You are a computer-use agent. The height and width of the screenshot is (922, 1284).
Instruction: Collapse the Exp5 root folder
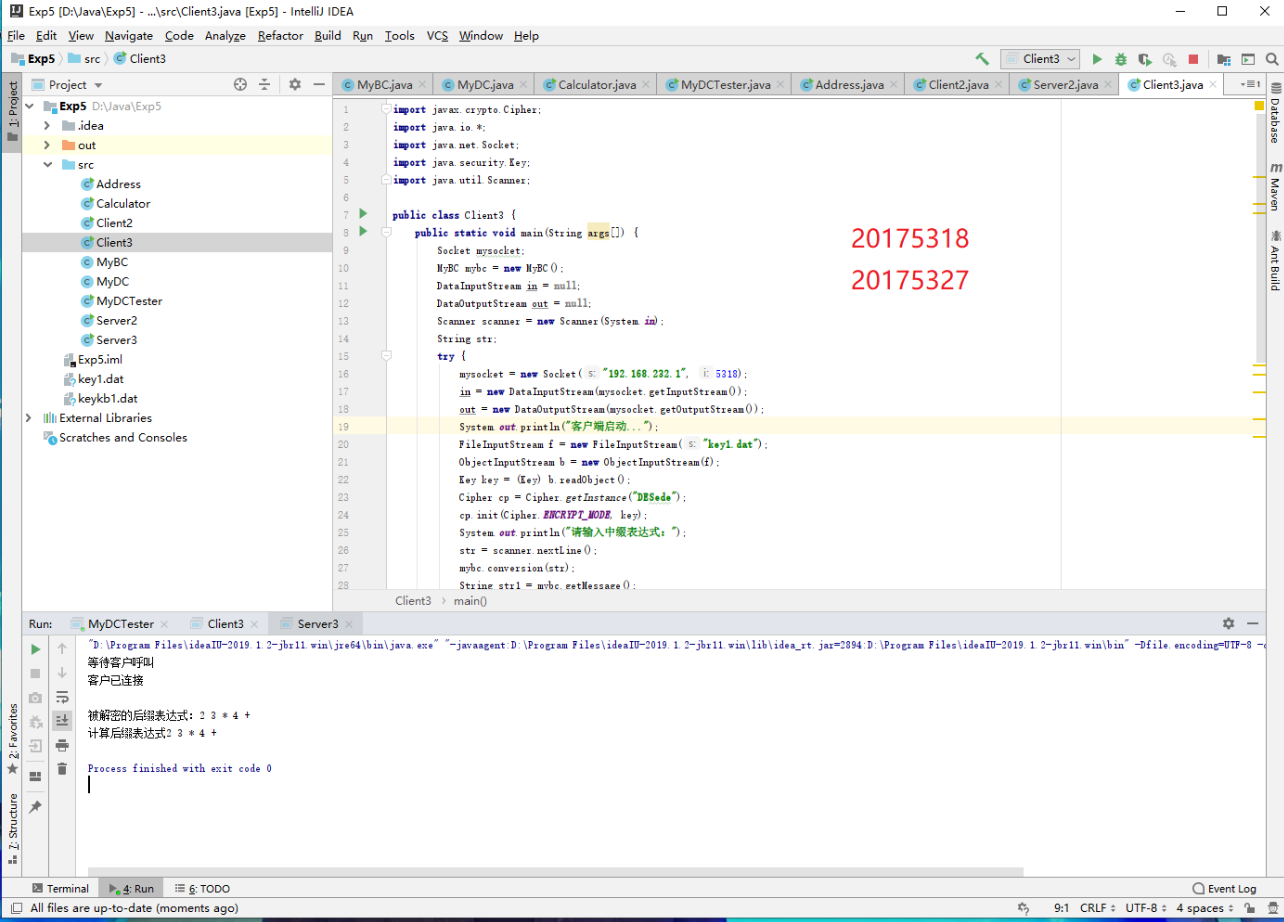29,106
